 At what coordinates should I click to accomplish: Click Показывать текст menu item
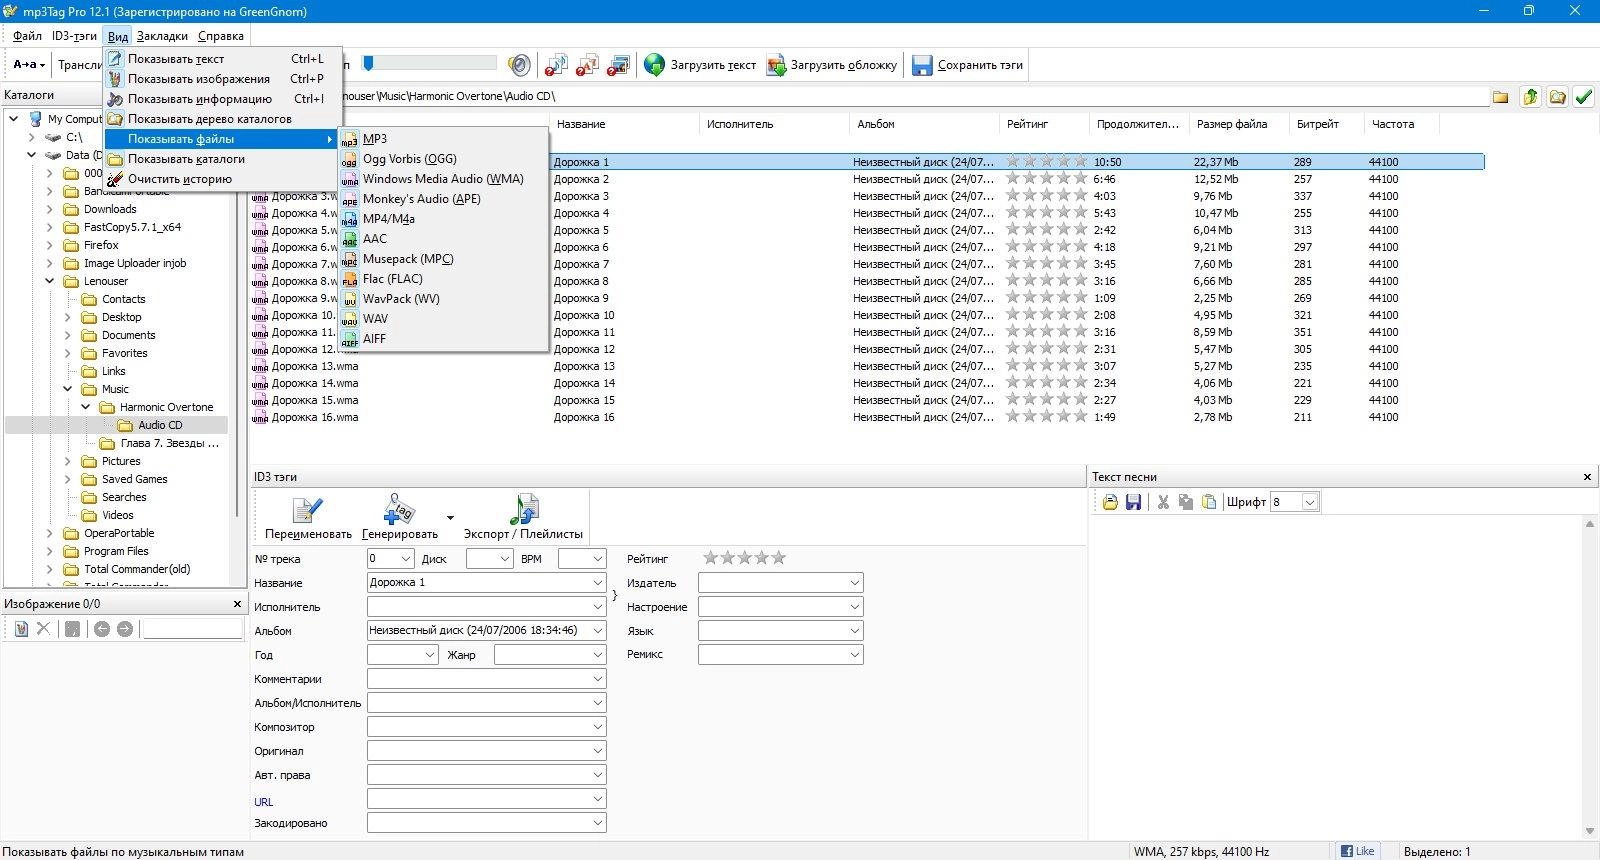pos(223,59)
